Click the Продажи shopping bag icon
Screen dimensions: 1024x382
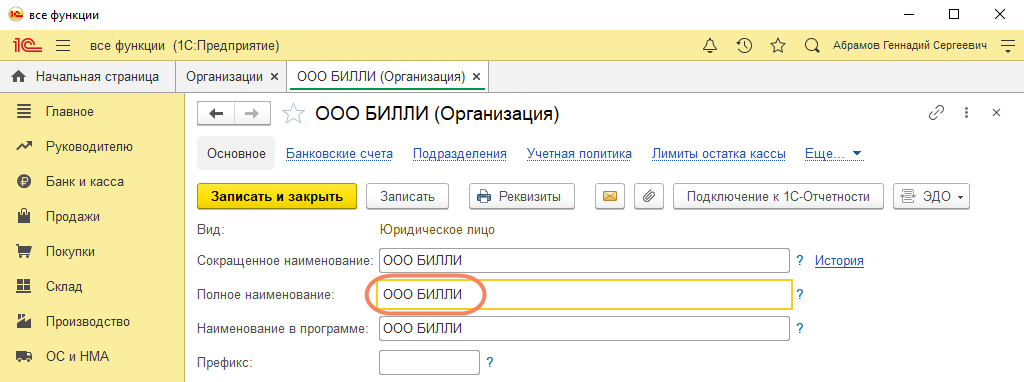pyautogui.click(x=24, y=216)
